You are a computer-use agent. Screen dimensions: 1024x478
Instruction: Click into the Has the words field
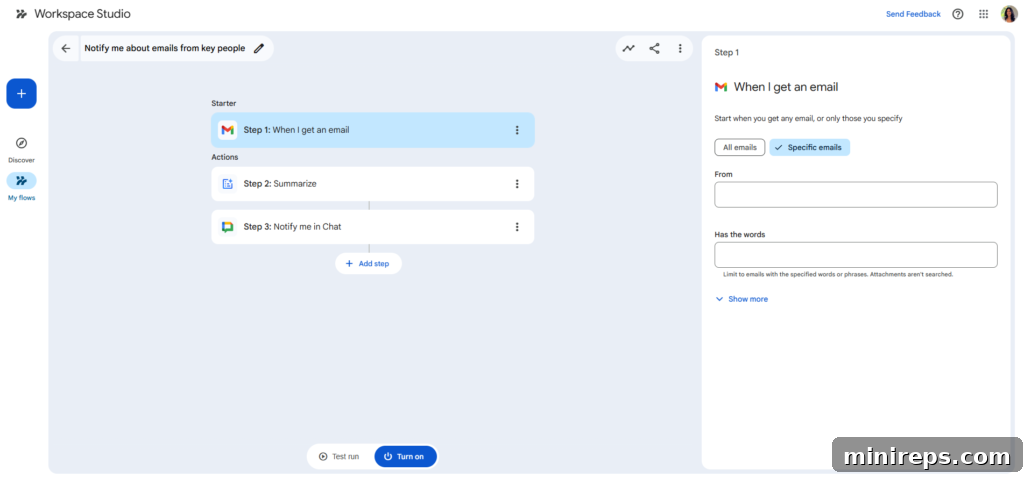[856, 255]
